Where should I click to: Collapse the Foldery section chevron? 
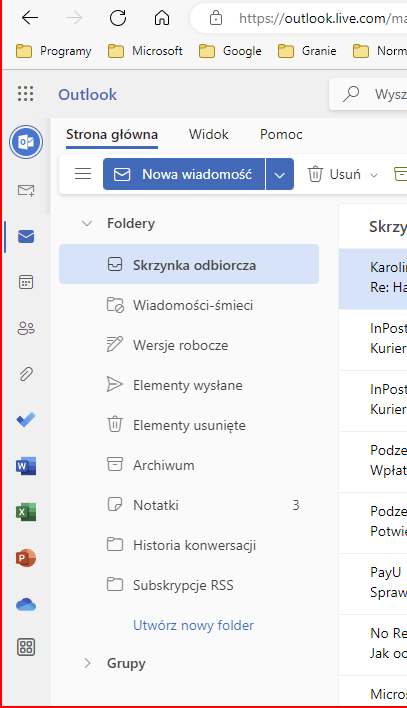pos(87,224)
